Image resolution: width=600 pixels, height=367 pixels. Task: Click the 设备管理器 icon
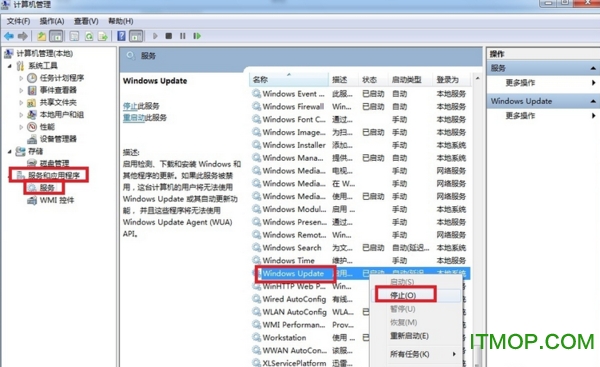tap(32, 139)
